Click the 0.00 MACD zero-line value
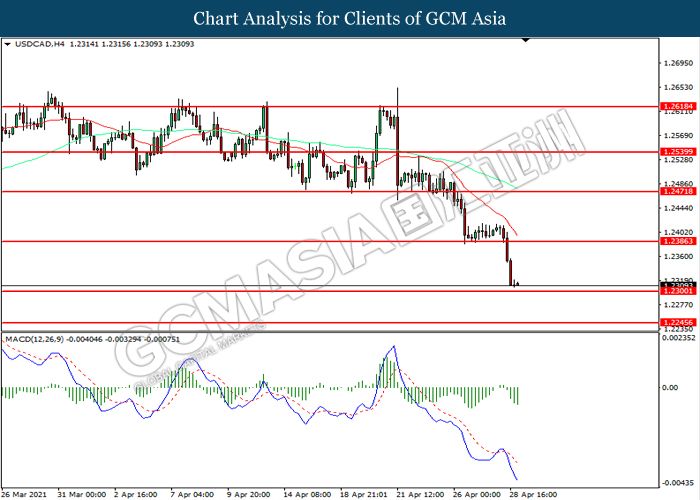 coord(670,388)
